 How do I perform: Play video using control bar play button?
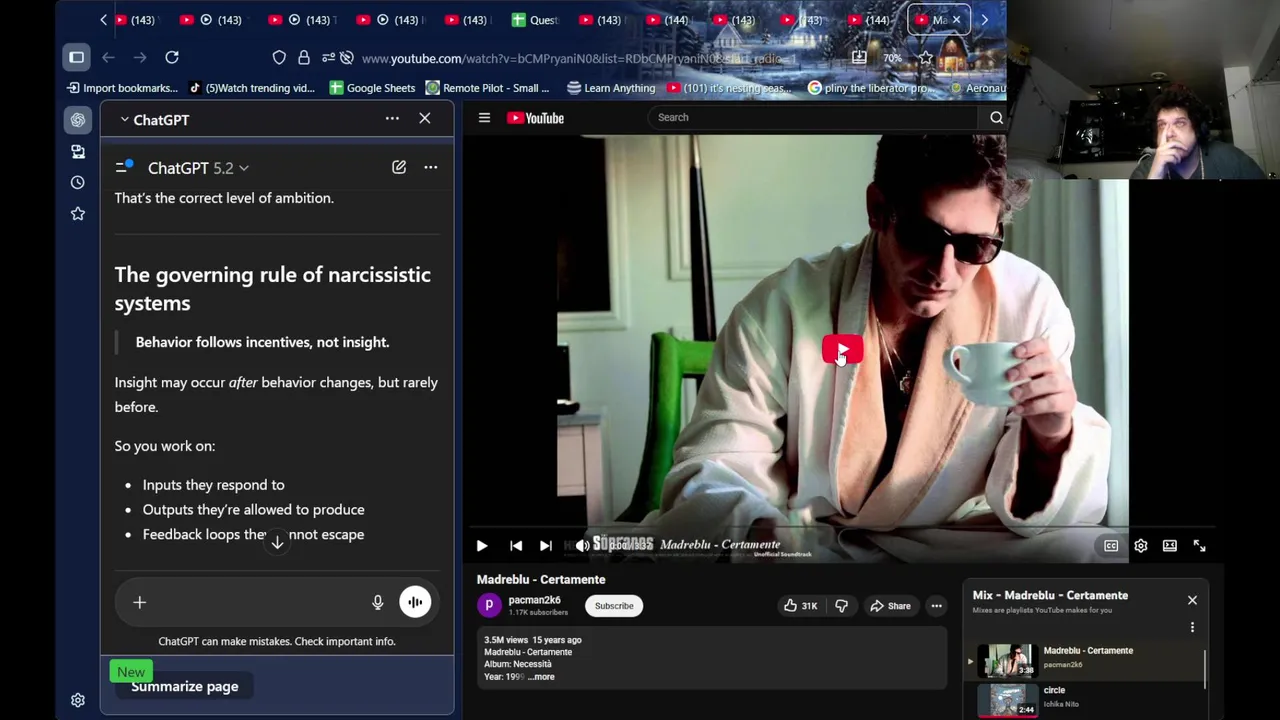(x=482, y=546)
